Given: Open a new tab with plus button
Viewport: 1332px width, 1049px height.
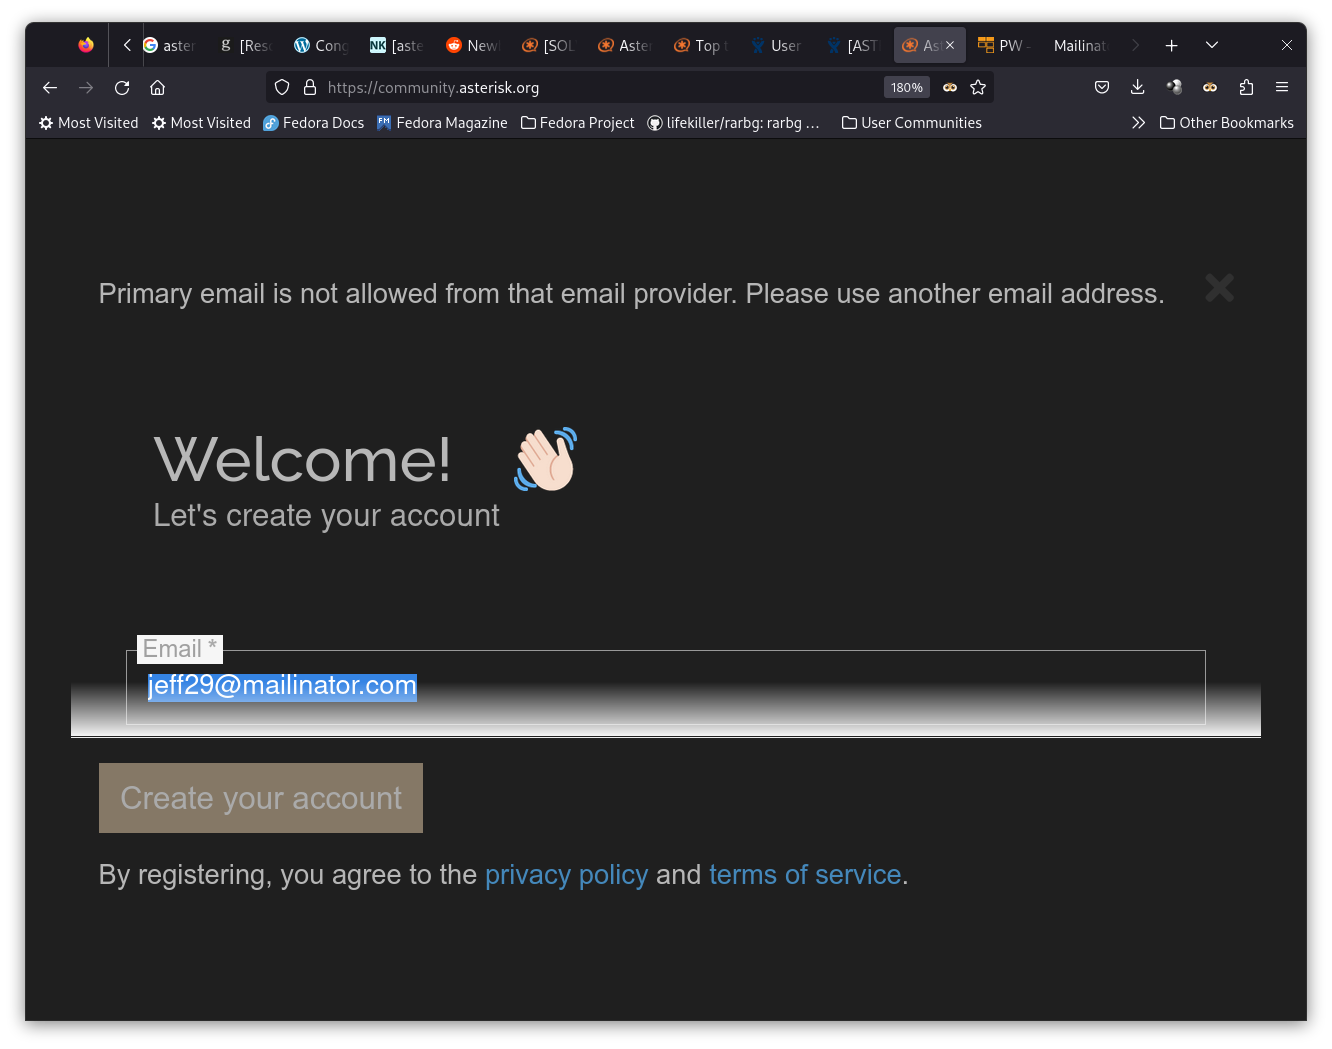Looking at the screenshot, I should coord(1171,45).
